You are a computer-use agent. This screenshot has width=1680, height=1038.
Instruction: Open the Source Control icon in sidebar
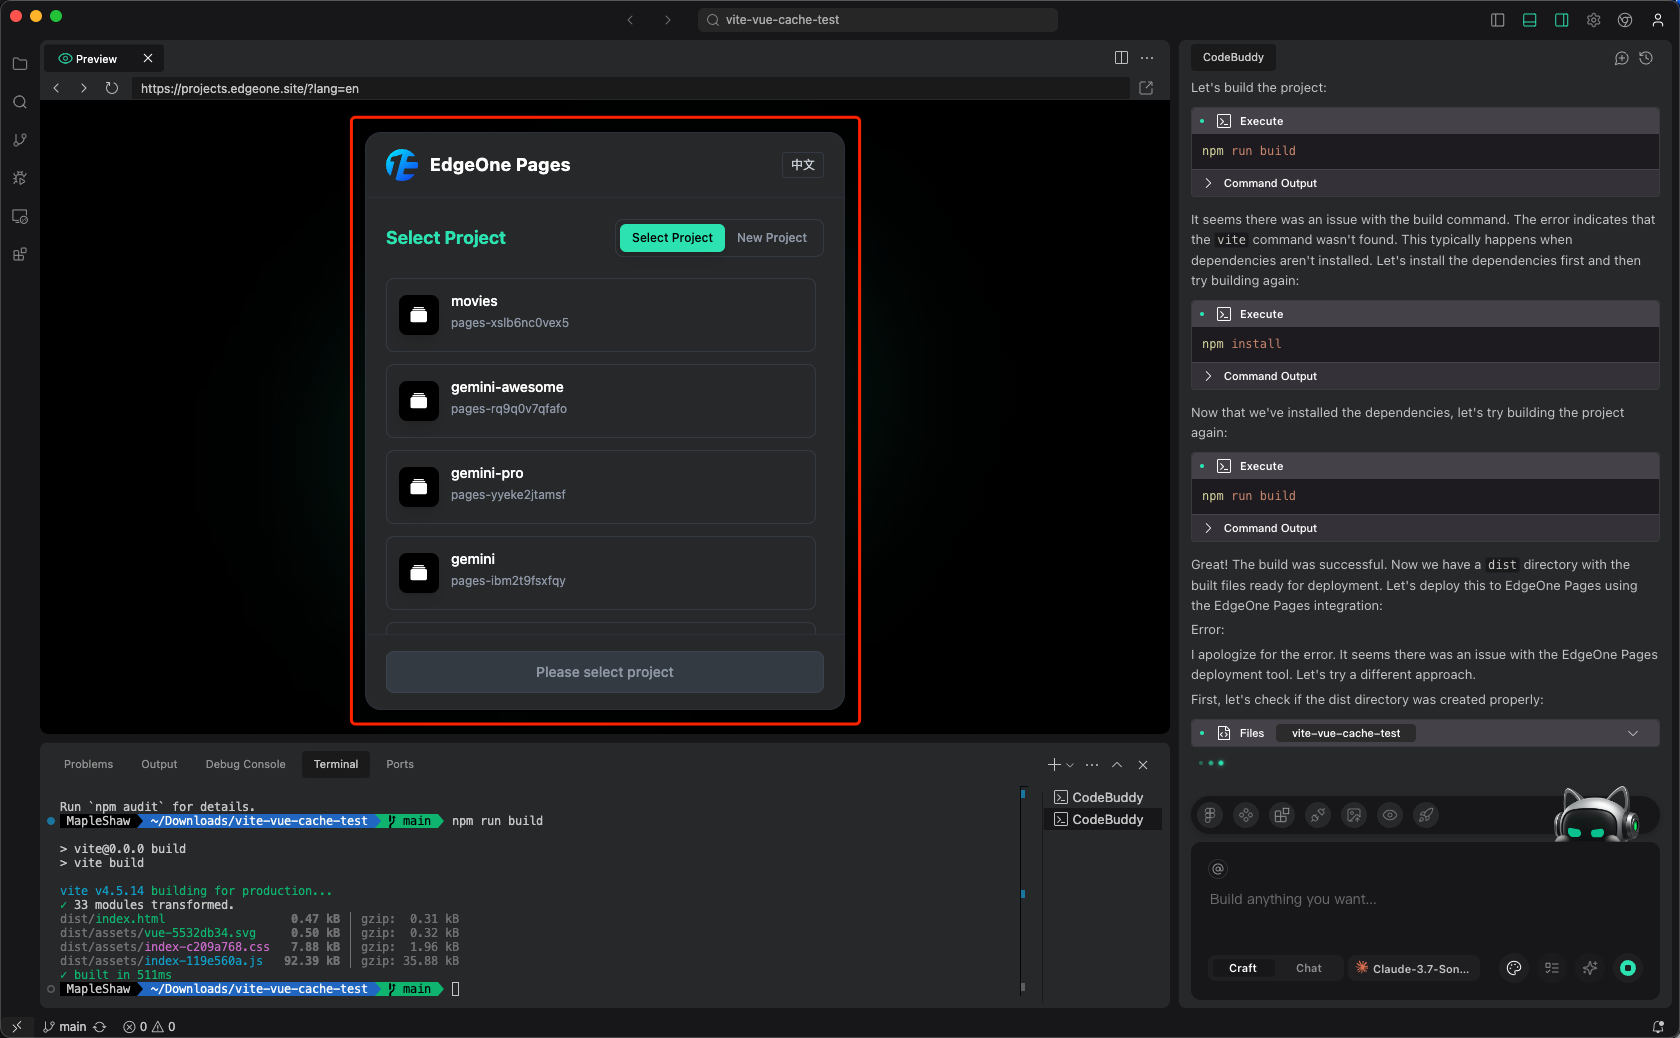tap(20, 140)
